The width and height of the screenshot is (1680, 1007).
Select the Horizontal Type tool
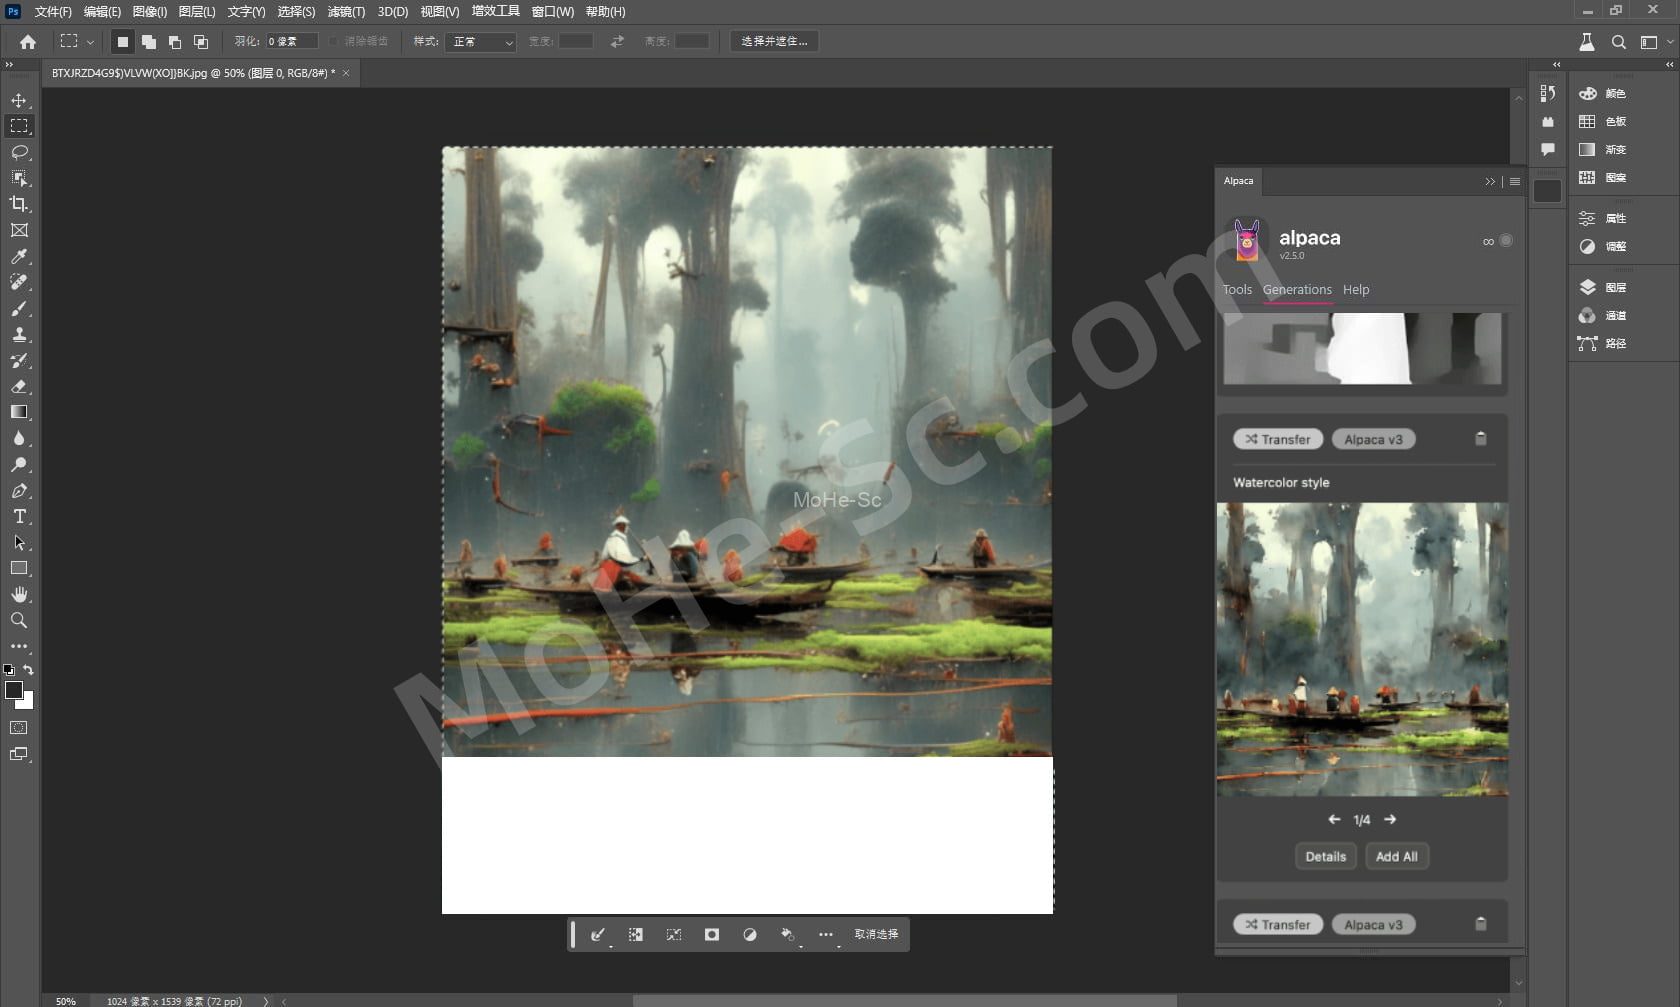(19, 516)
